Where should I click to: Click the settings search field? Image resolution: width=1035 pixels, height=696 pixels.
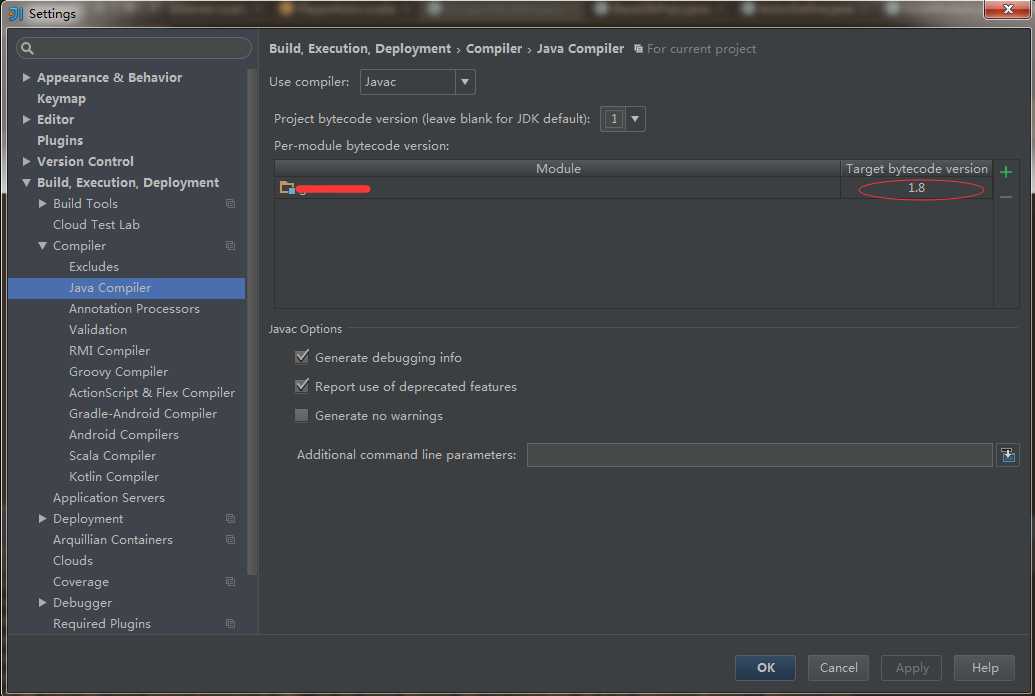[x=134, y=48]
